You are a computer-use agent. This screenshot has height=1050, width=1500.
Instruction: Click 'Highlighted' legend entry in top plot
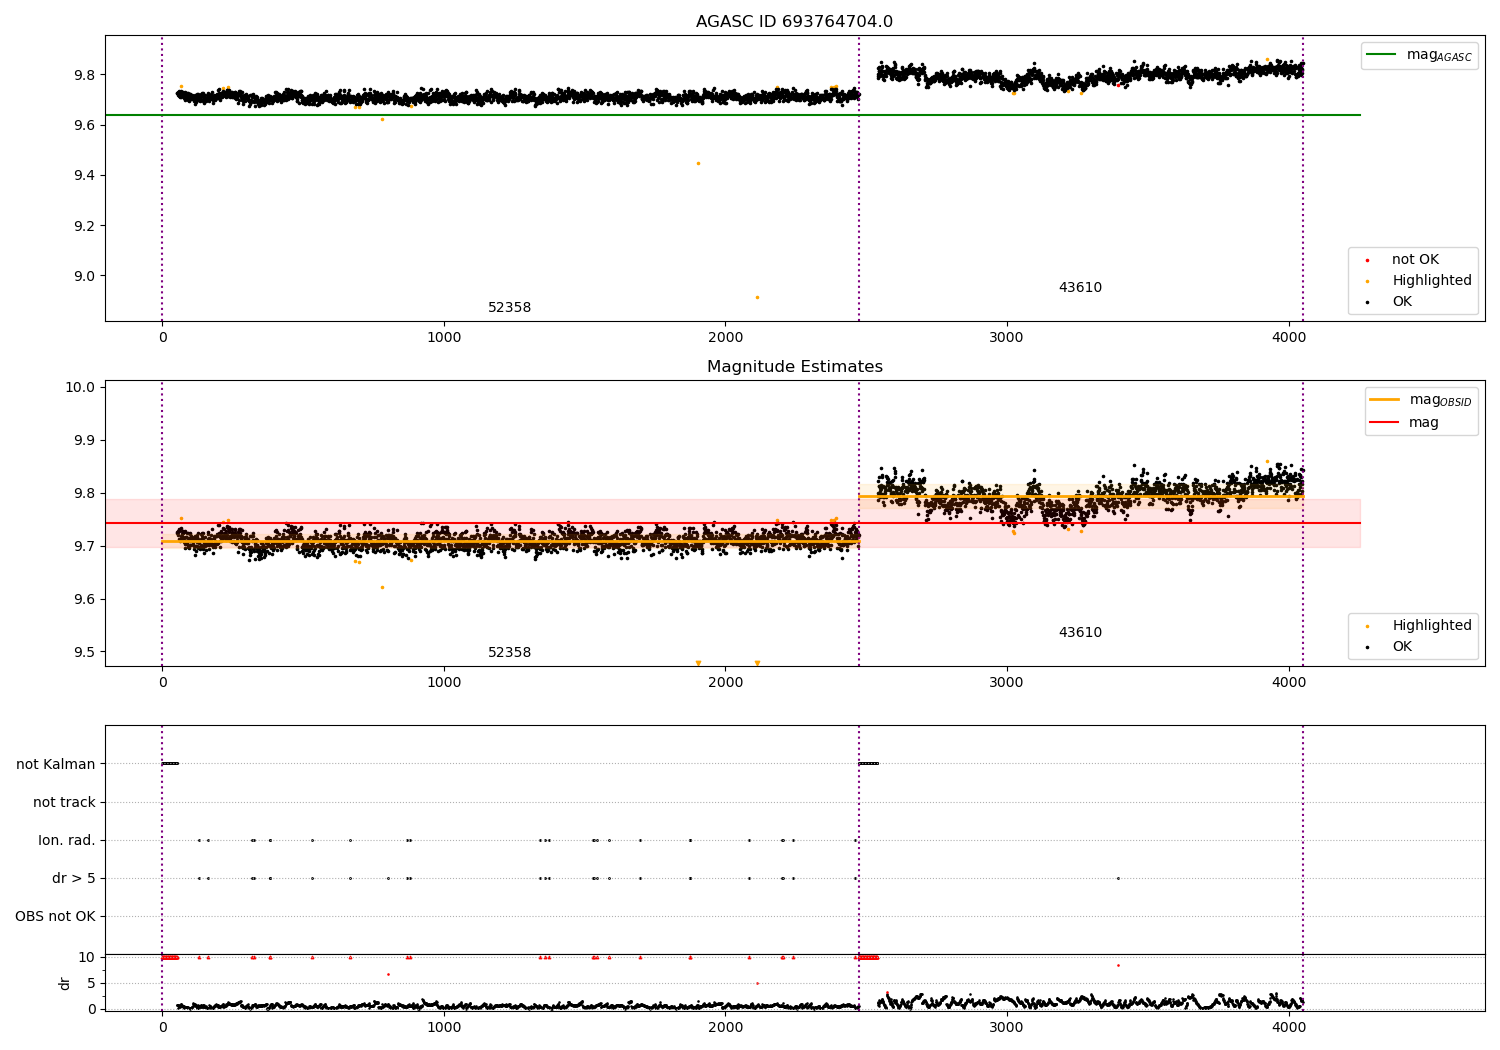pos(1419,281)
